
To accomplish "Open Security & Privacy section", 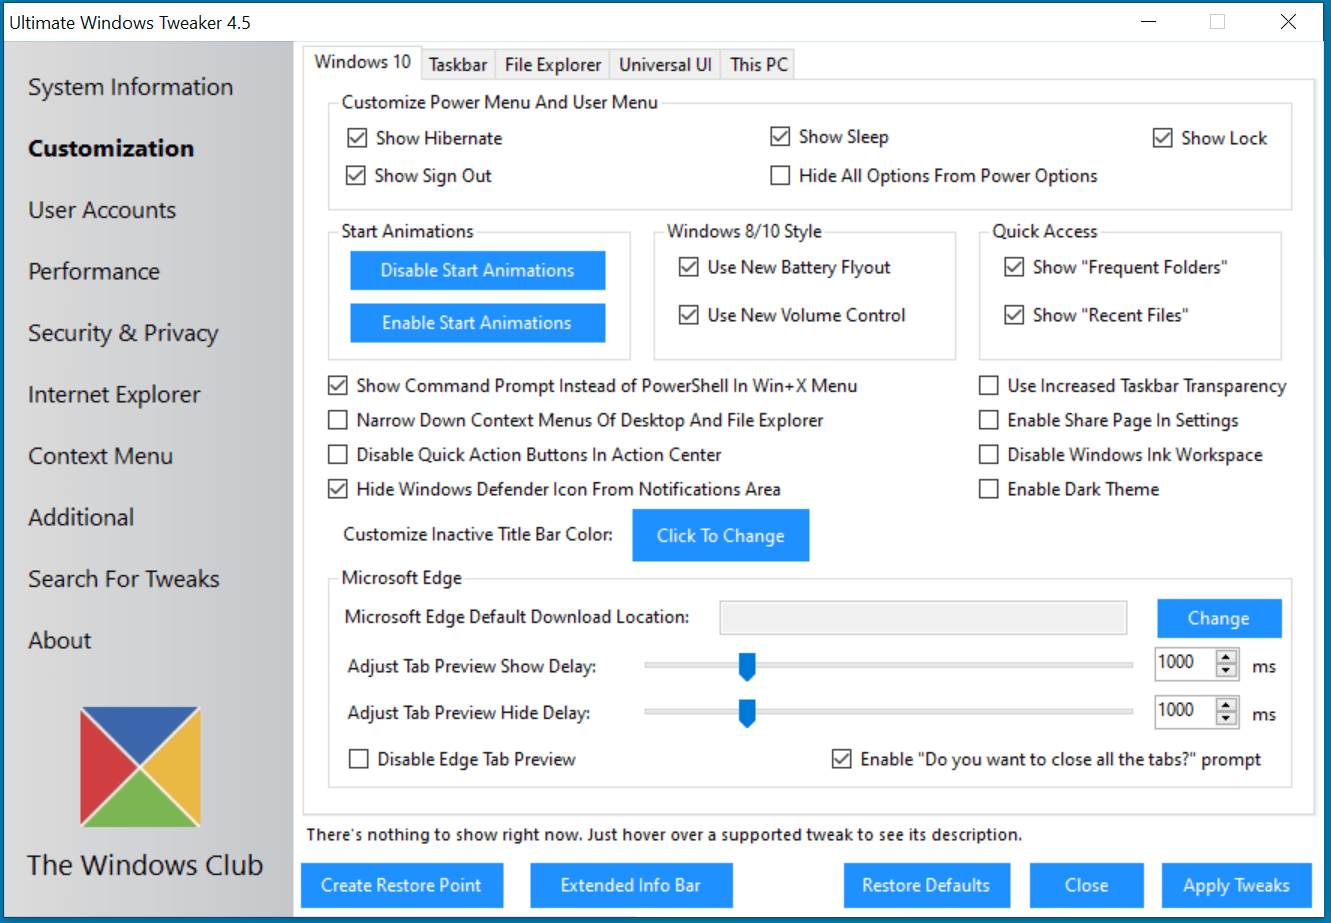I will 123,333.
